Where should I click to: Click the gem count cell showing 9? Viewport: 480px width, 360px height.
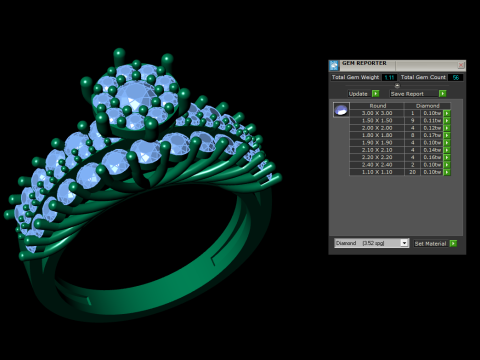tap(412, 121)
